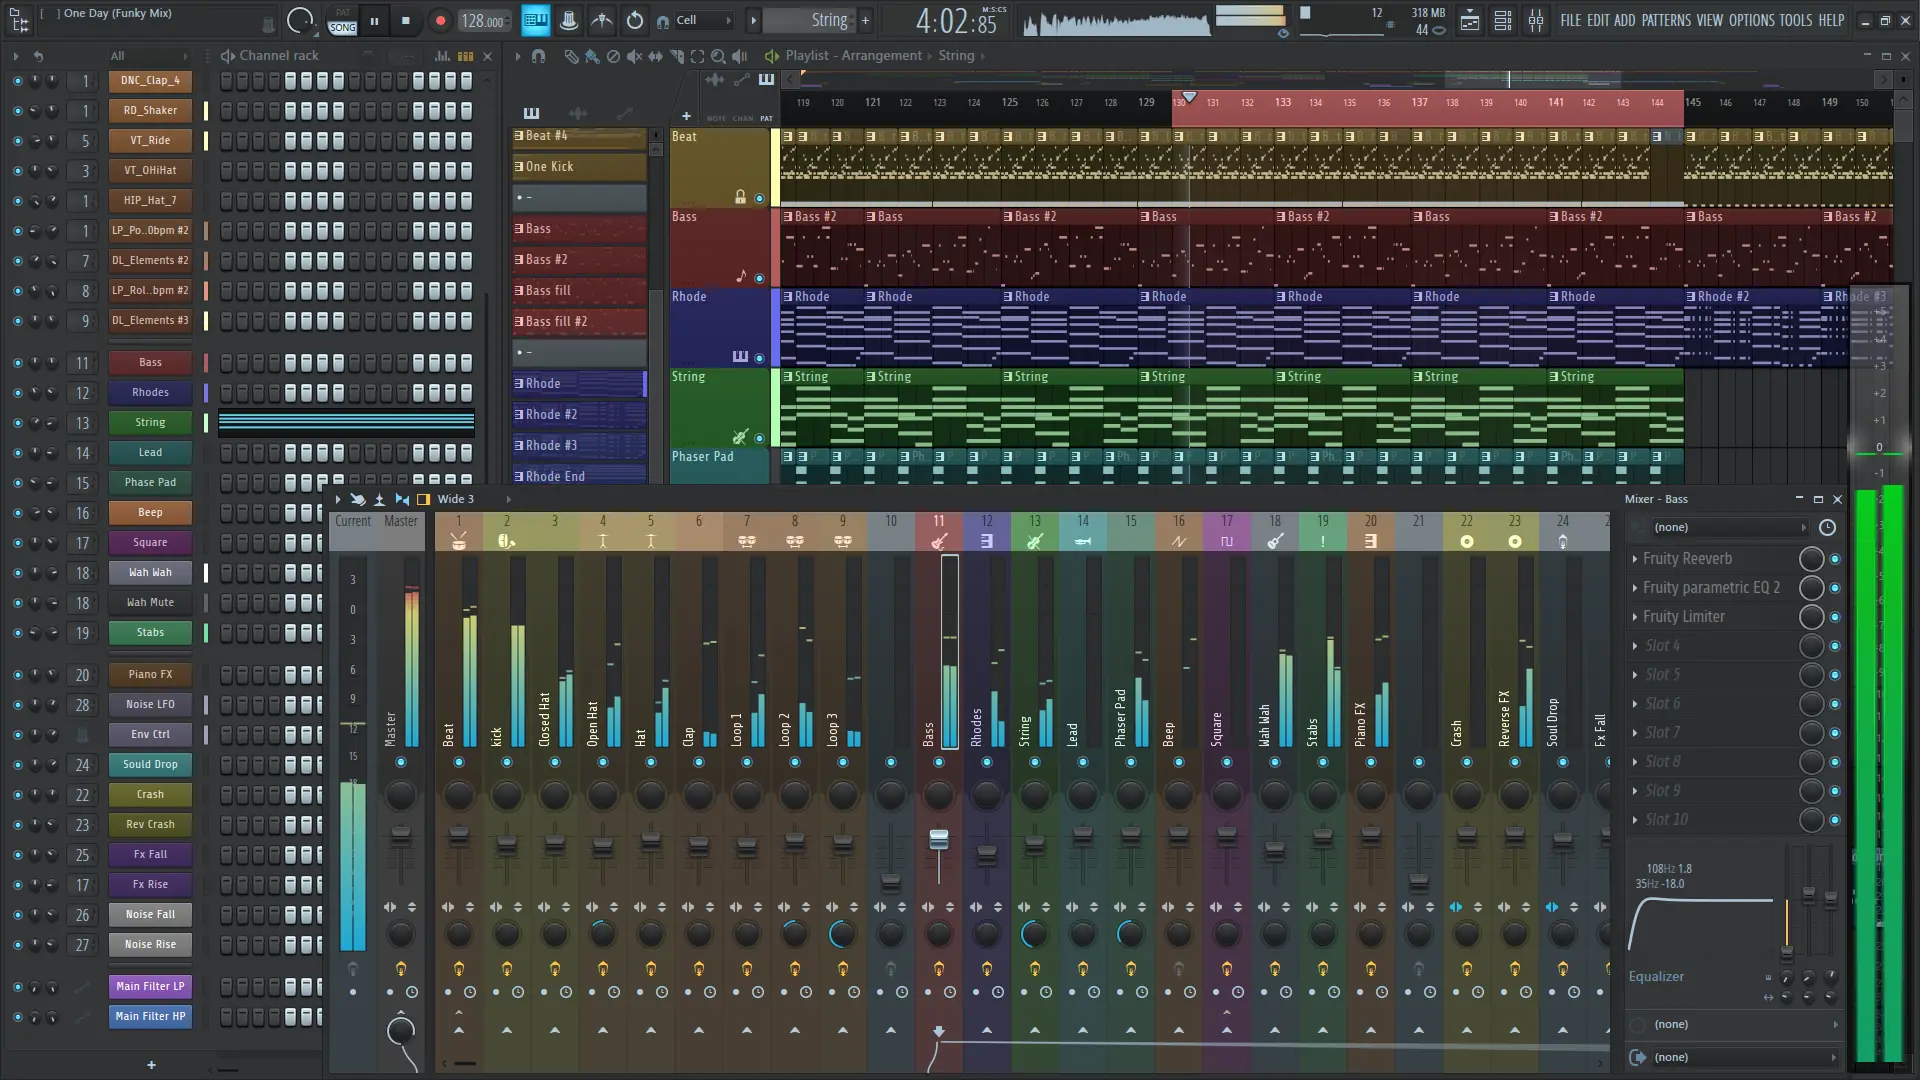The width and height of the screenshot is (1920, 1080).
Task: Open the Wide 3 mixer layout dropdown
Action: tap(456, 498)
